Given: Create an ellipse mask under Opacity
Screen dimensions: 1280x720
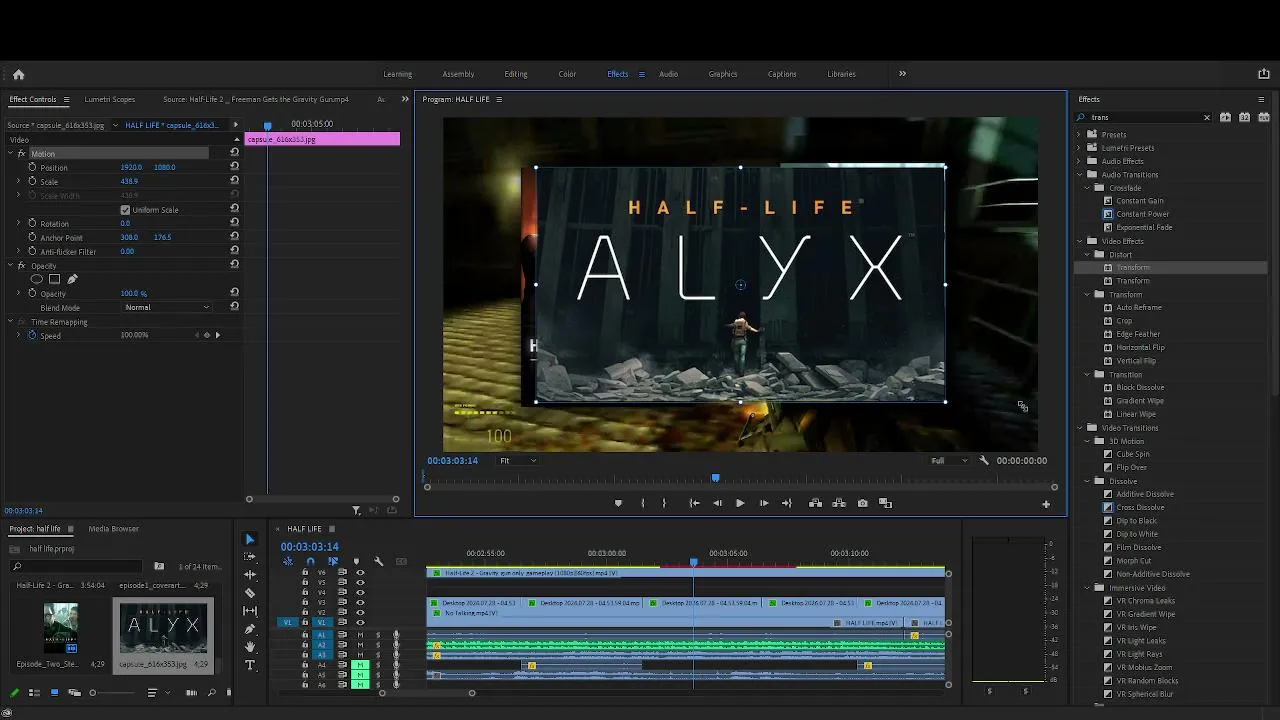Looking at the screenshot, I should 37,279.
